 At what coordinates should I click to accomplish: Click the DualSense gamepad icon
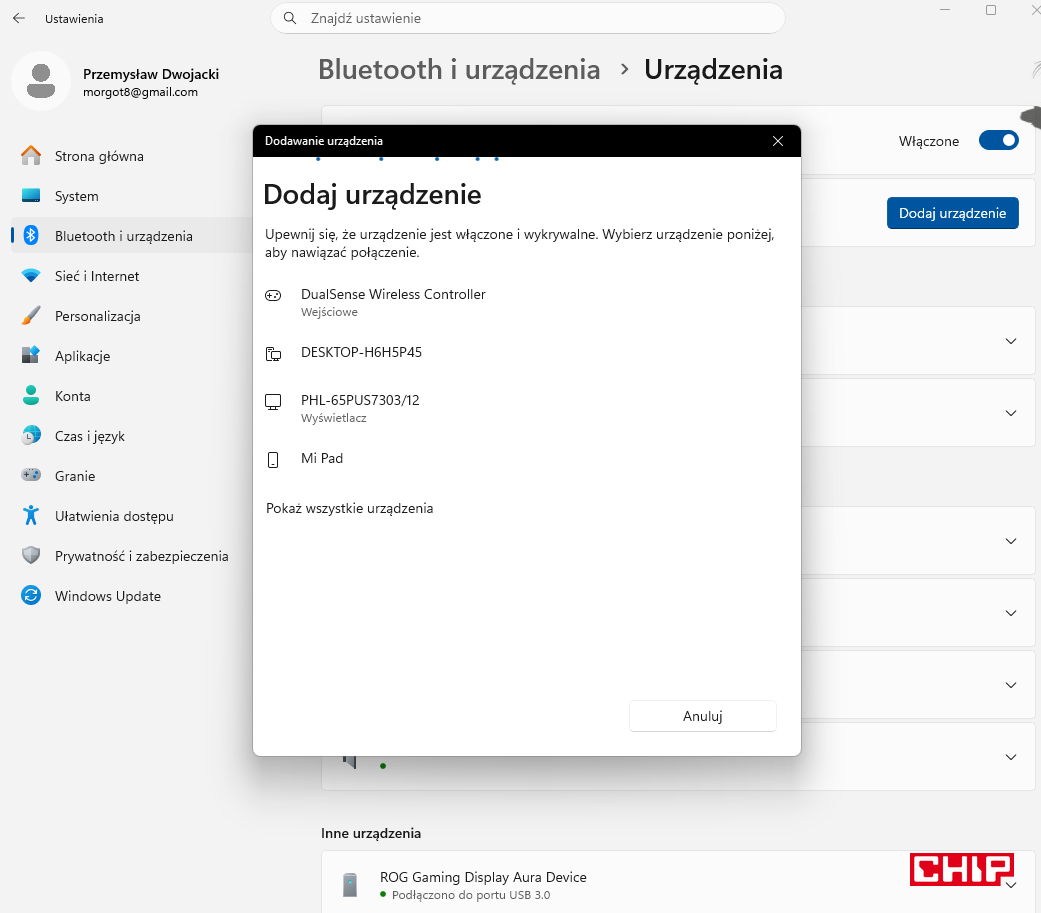pyautogui.click(x=274, y=295)
